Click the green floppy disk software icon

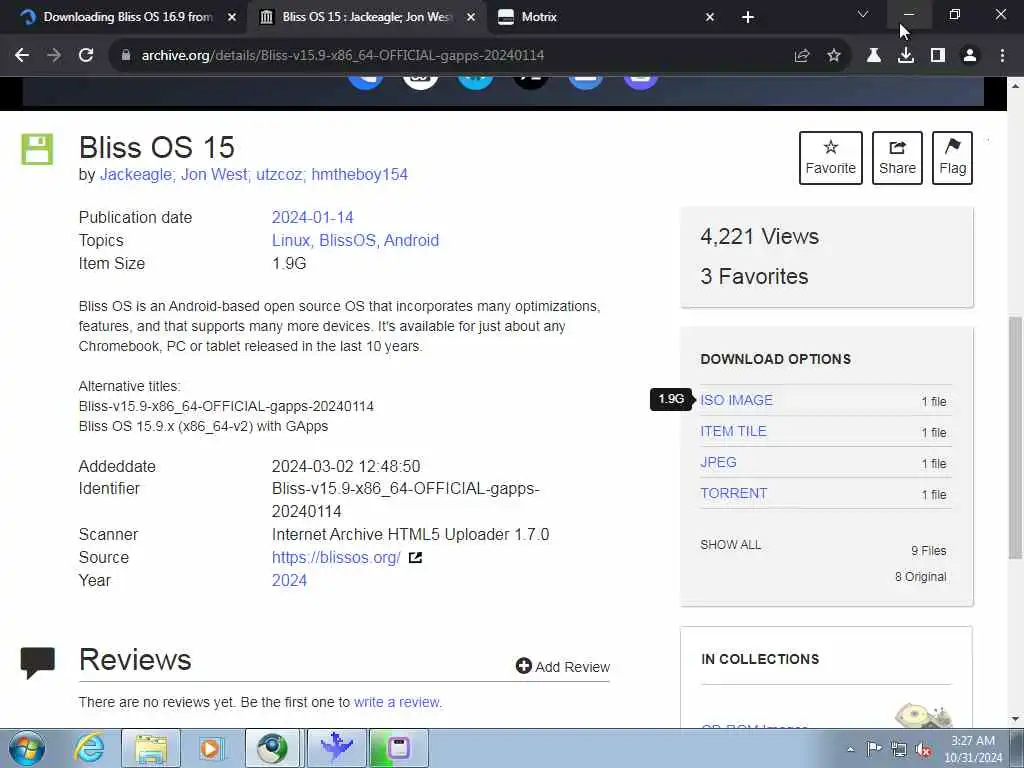(x=37, y=149)
